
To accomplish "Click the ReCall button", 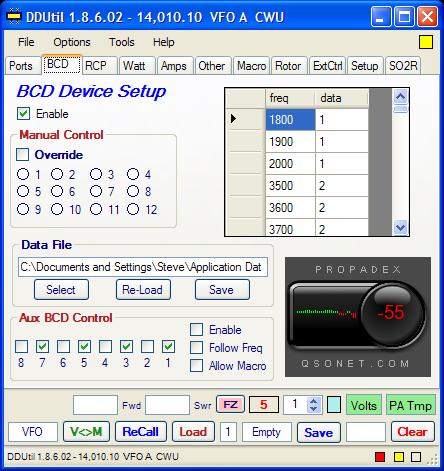I will [141, 432].
